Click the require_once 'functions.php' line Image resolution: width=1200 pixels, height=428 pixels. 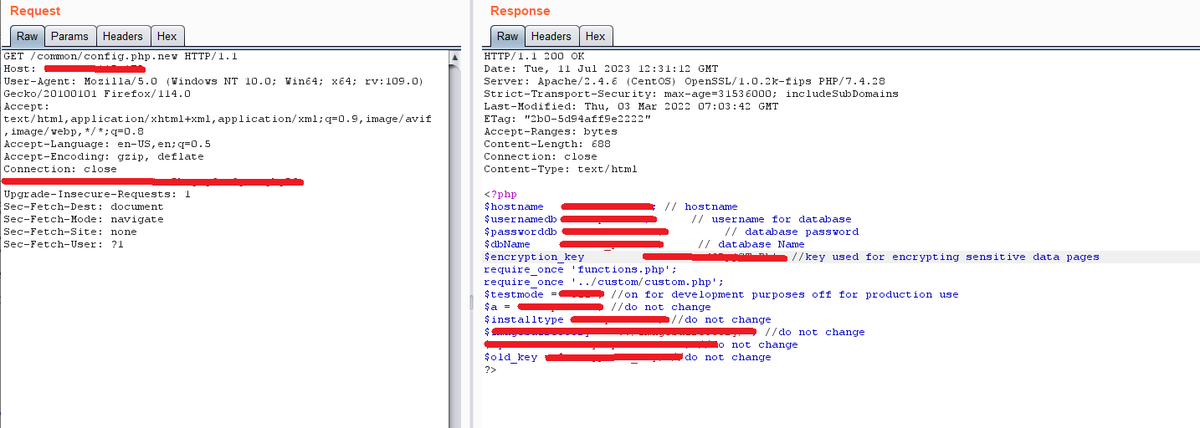[580, 269]
